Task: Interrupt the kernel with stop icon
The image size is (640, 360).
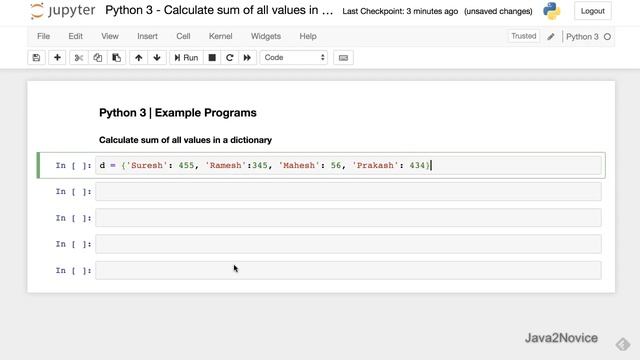Action: (212, 58)
